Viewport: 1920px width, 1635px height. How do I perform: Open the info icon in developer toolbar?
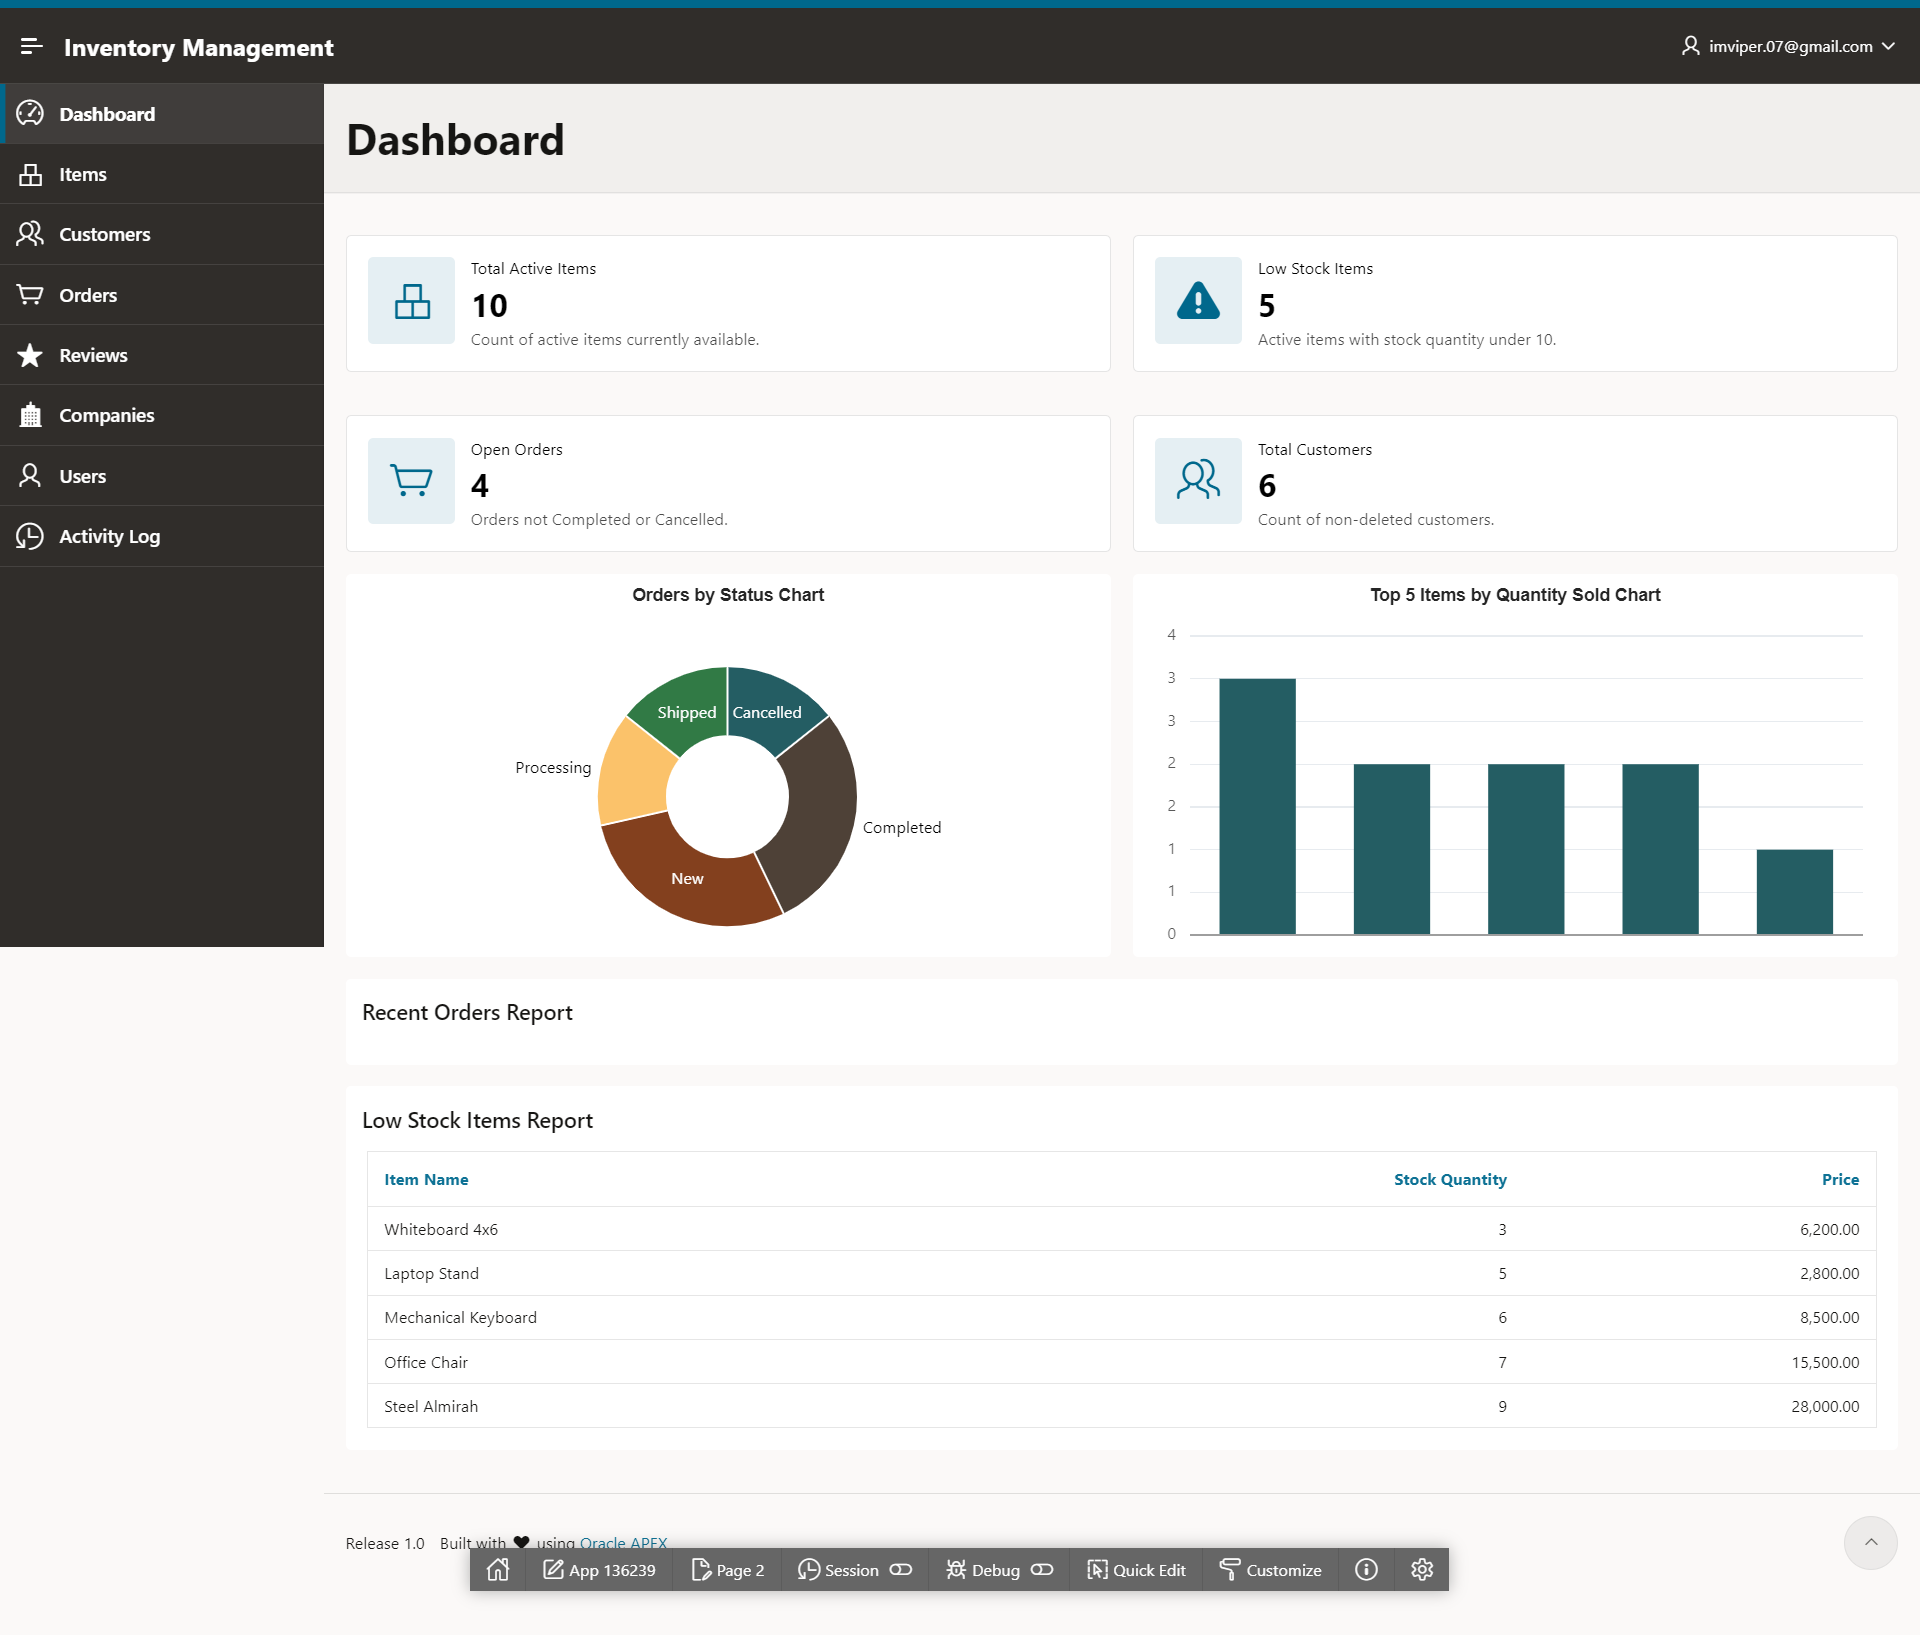tap(1366, 1570)
